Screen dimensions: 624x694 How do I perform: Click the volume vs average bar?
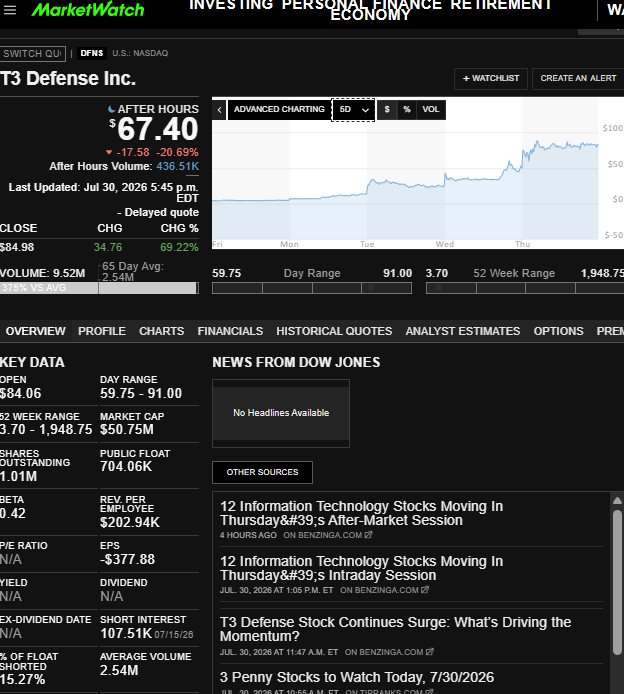point(99,288)
